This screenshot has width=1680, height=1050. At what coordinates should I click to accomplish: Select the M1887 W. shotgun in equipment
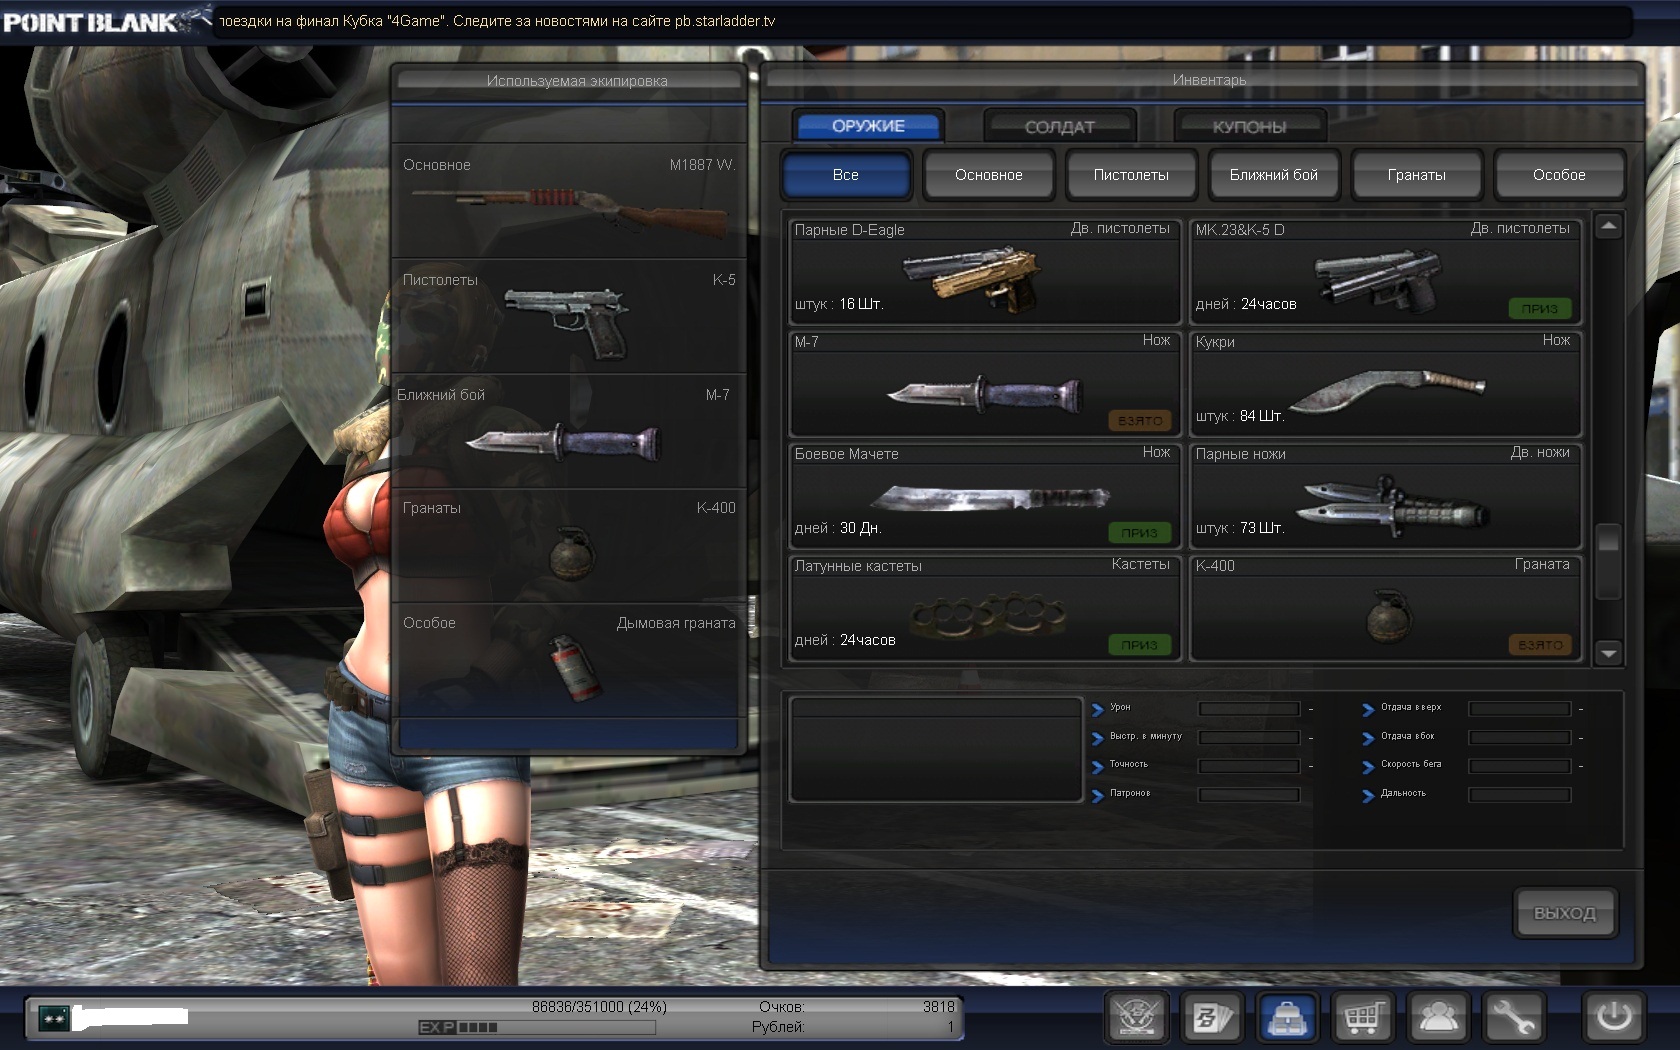[569, 202]
